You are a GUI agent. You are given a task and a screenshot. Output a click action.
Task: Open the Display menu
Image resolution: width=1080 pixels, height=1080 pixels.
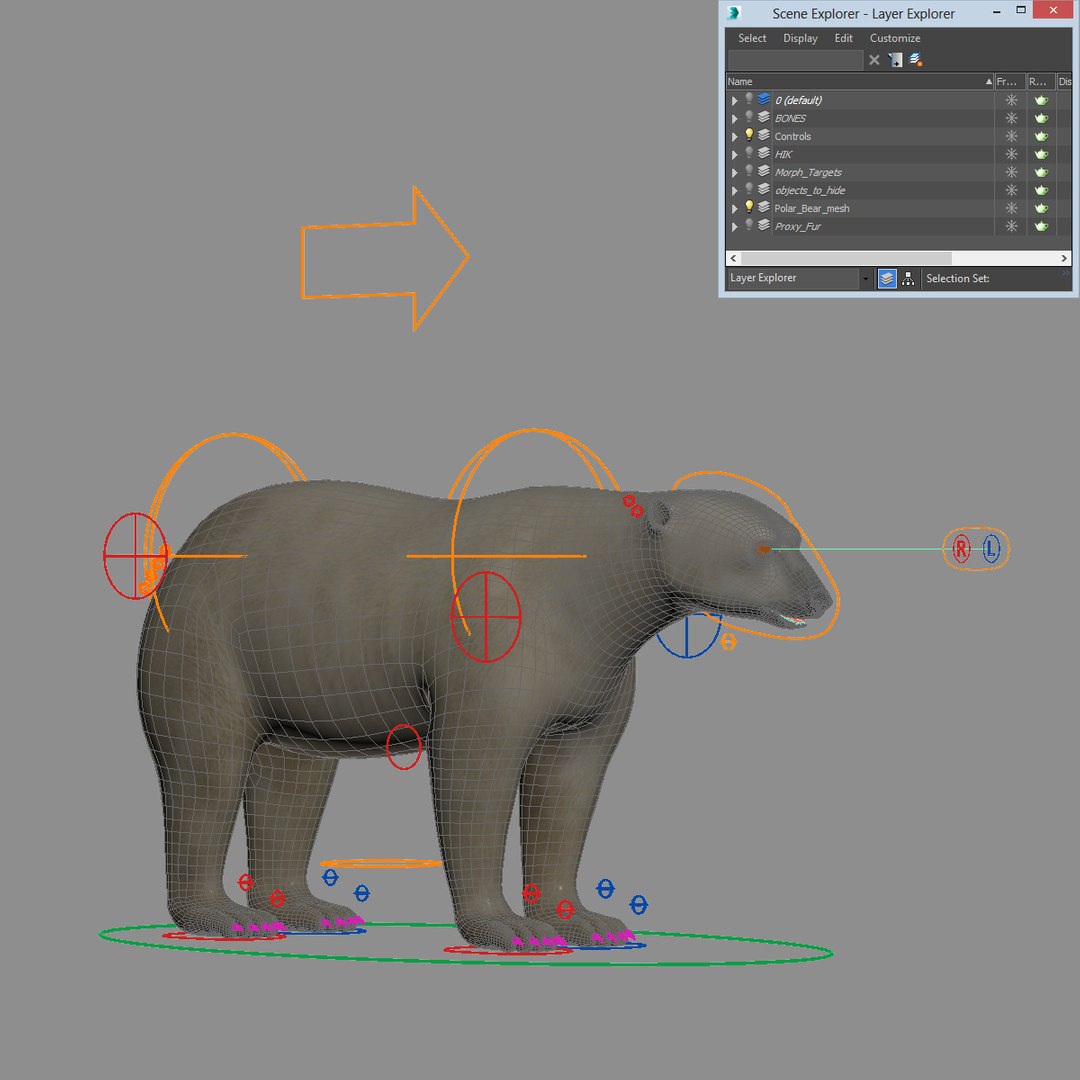(800, 38)
